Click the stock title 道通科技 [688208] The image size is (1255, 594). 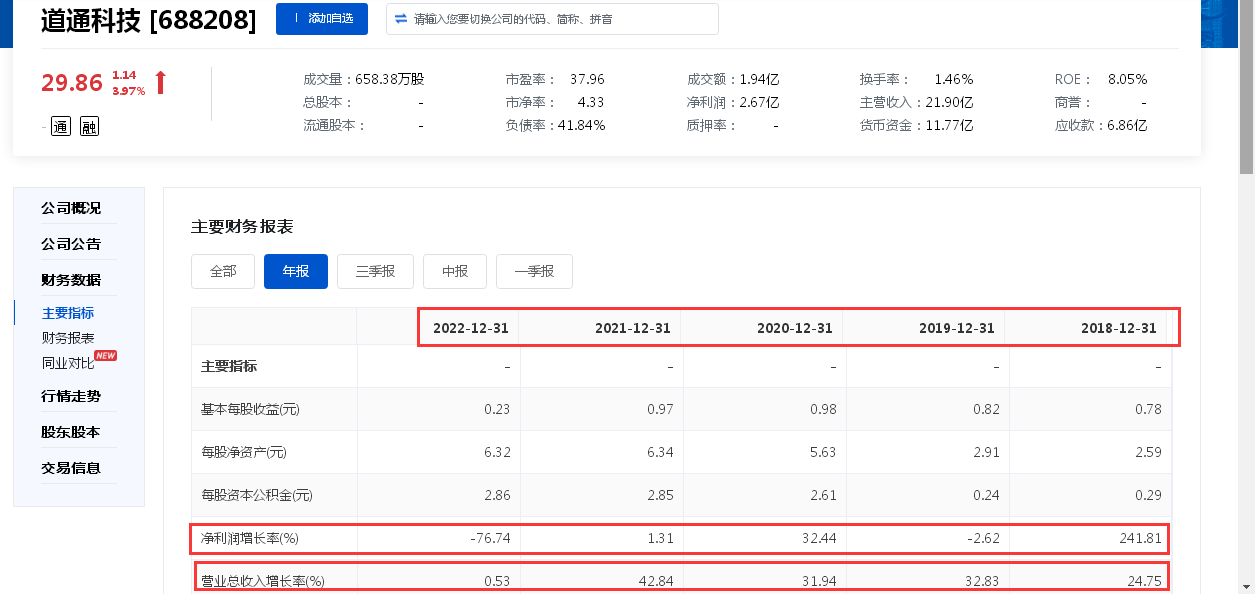click(x=149, y=20)
